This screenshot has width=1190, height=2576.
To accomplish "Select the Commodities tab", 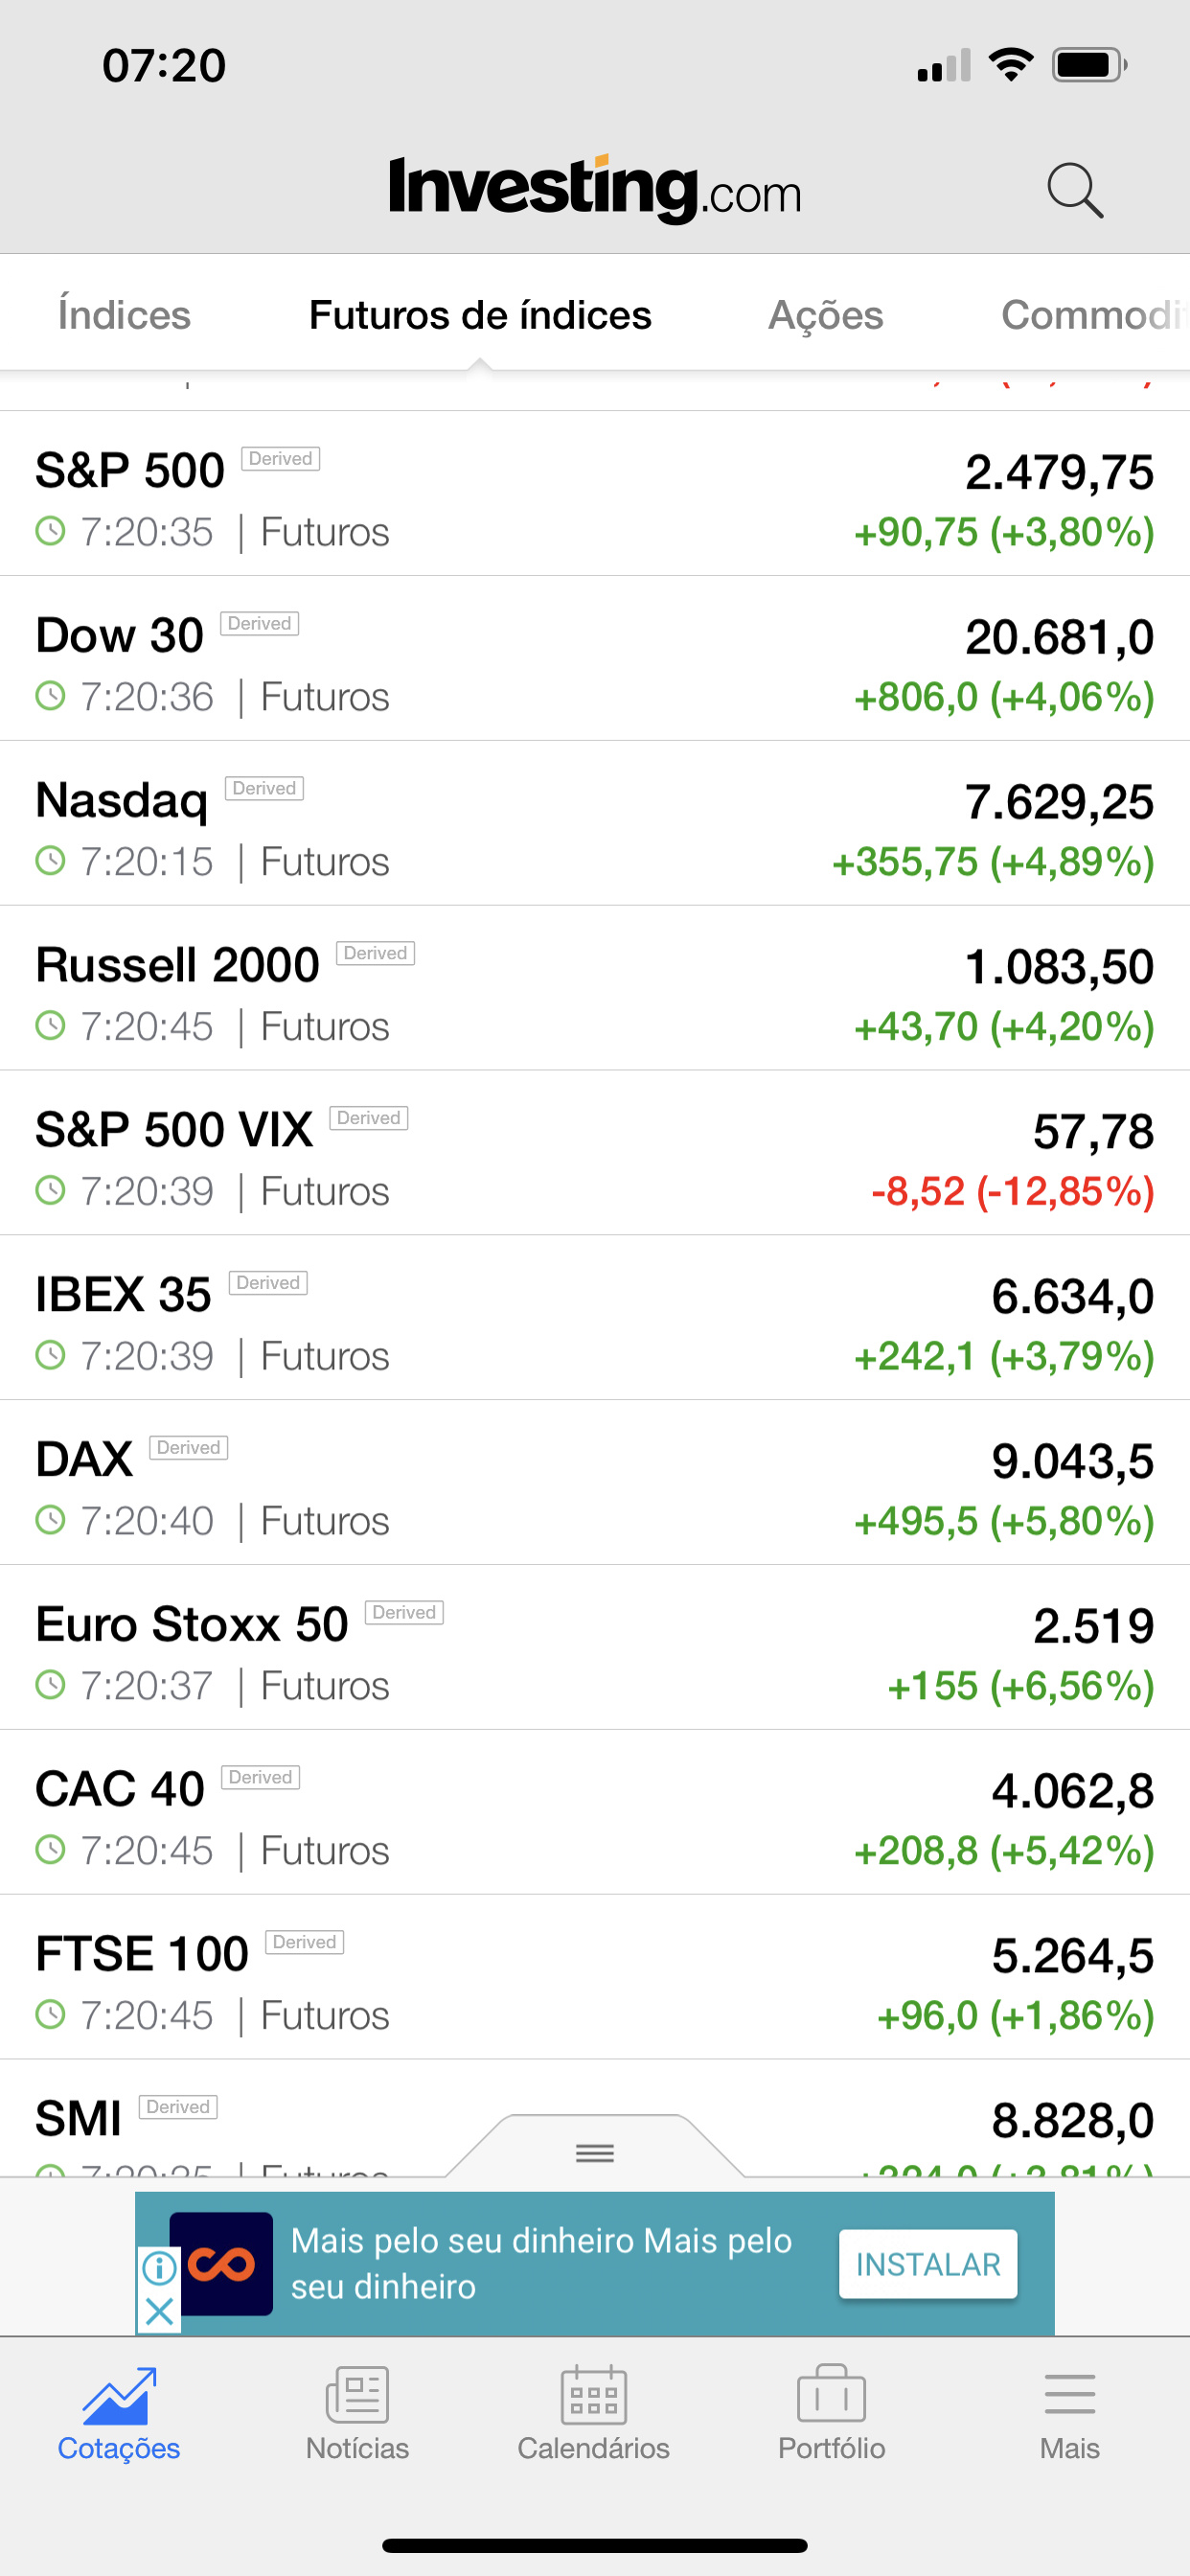I will click(1094, 315).
